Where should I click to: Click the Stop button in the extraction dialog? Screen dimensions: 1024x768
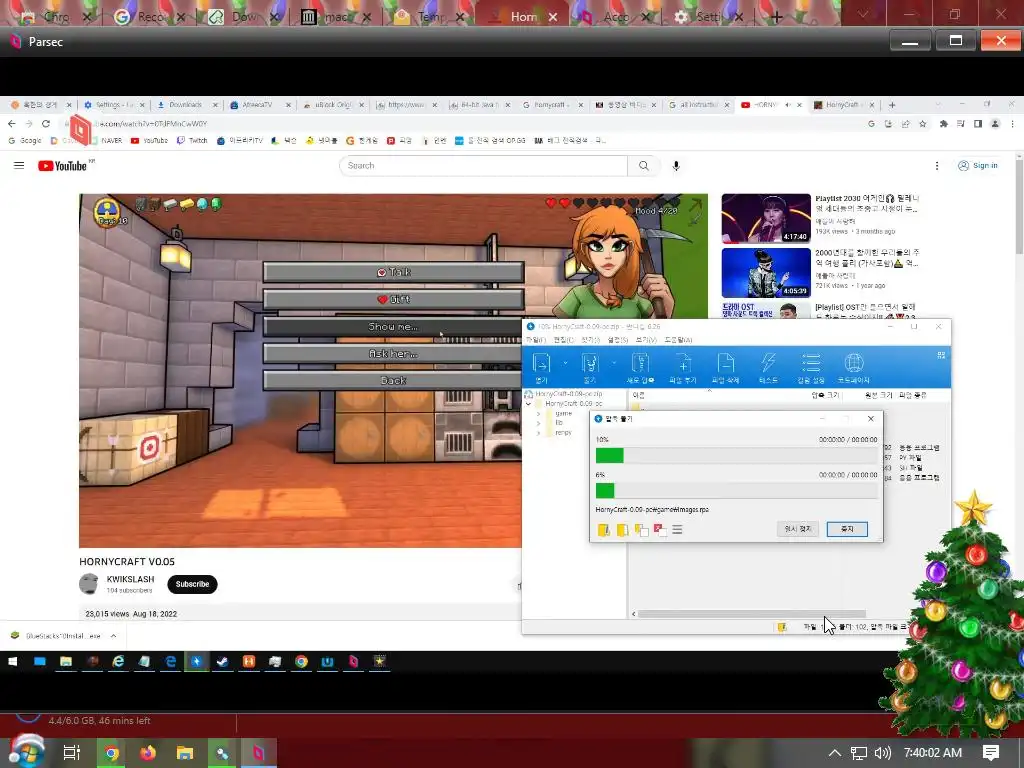847,529
